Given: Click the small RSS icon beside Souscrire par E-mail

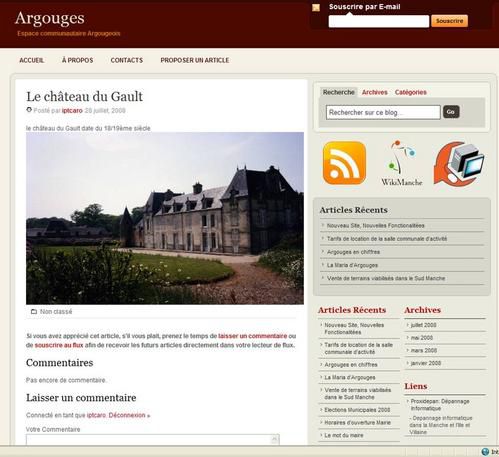Looking at the screenshot, I should coord(316,8).
